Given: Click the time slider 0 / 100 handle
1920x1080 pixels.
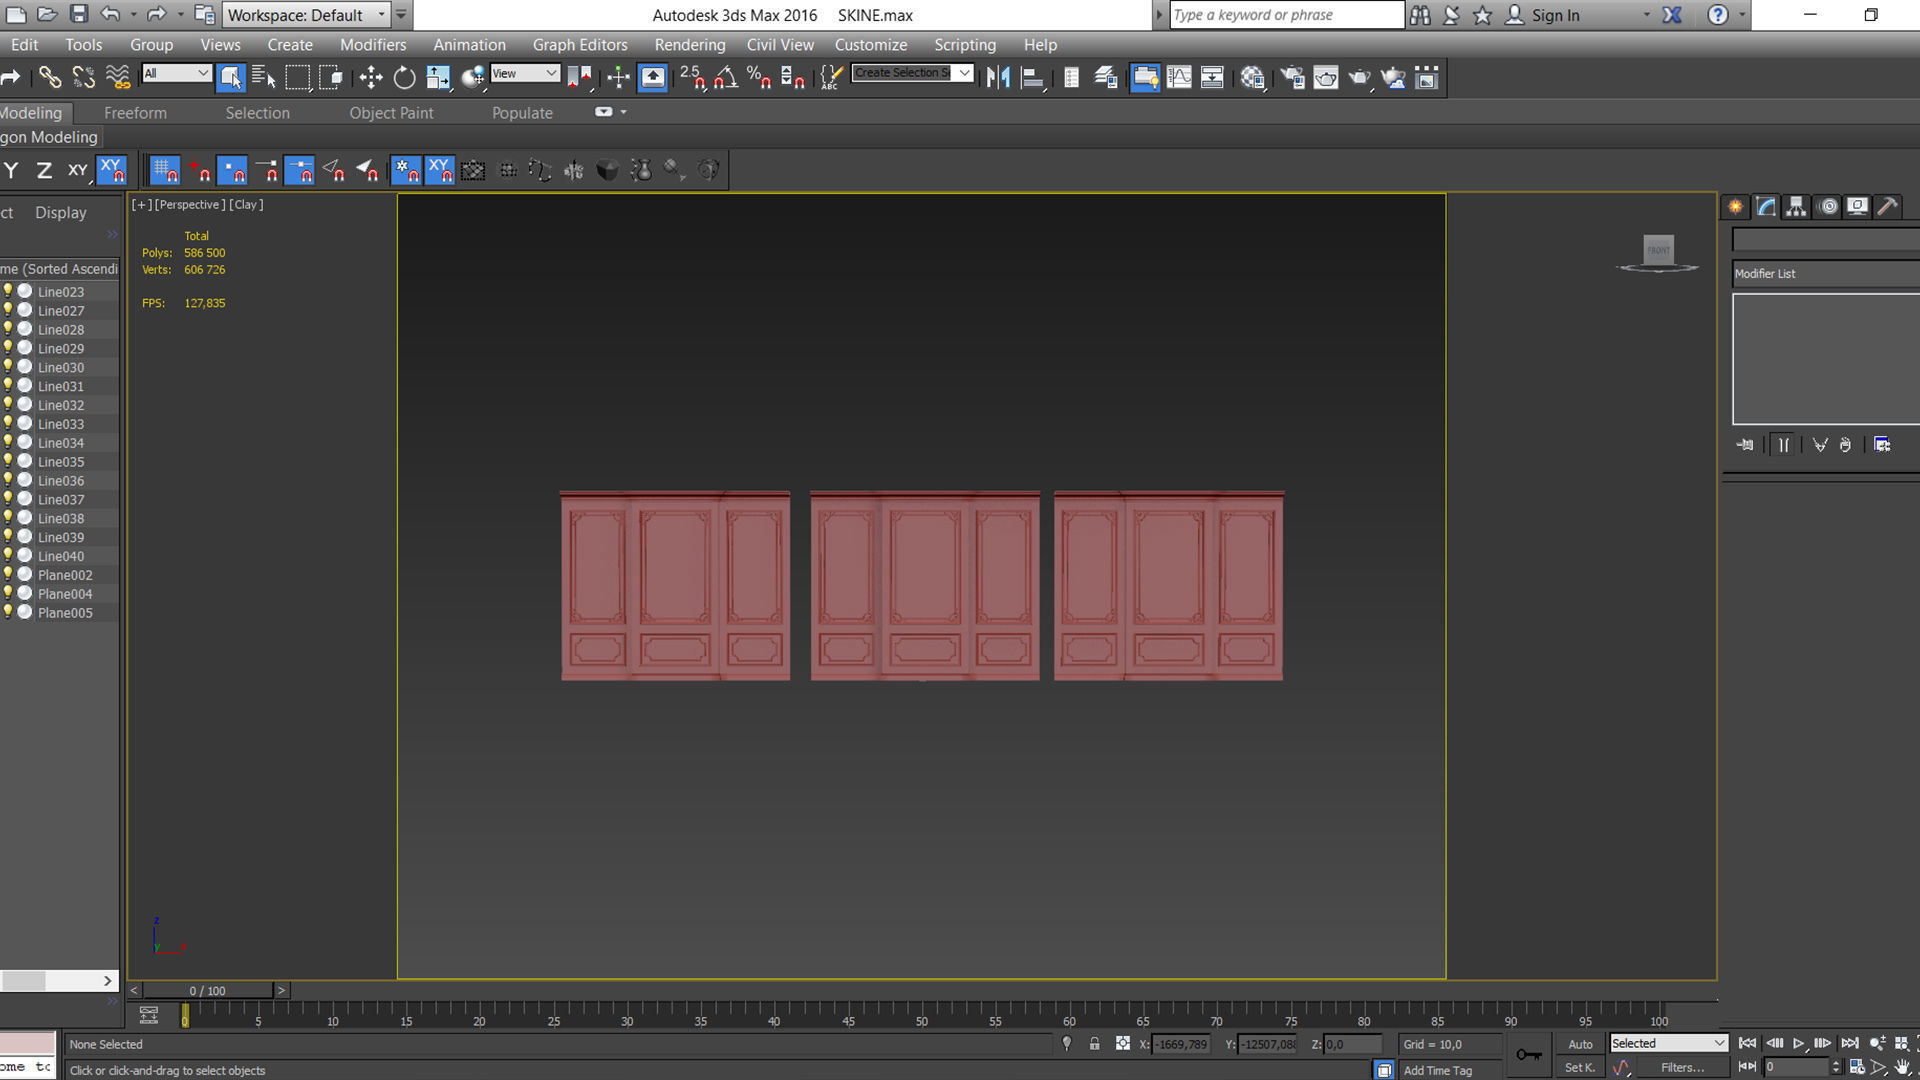Looking at the screenshot, I should tap(207, 990).
